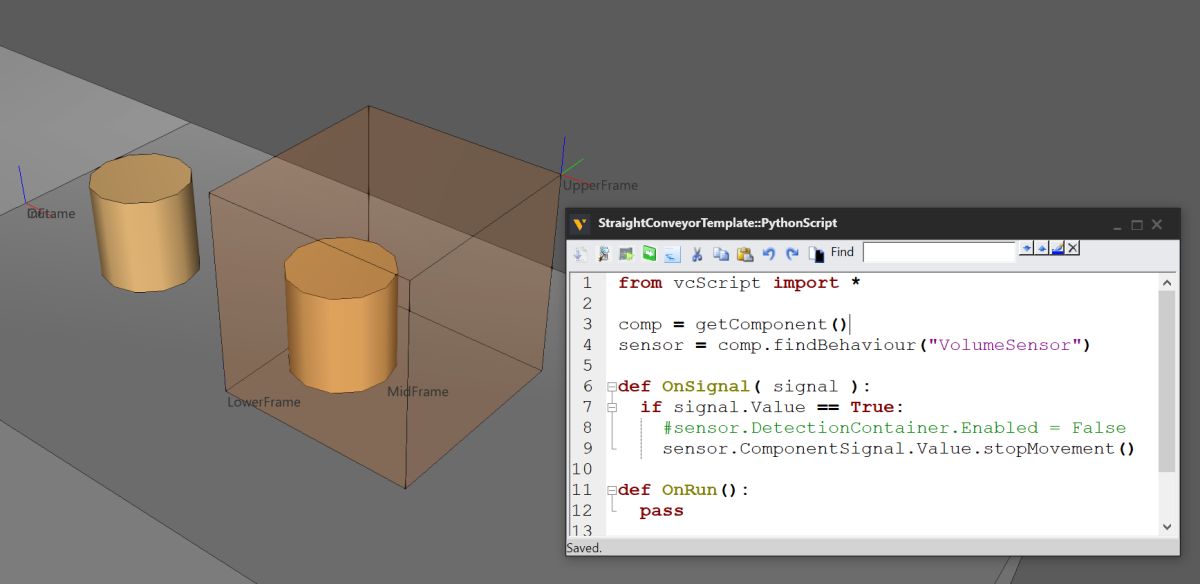Viewport: 1200px width, 584px height.
Task: Collapse the OnSignal function fold marker
Action: tap(612, 386)
